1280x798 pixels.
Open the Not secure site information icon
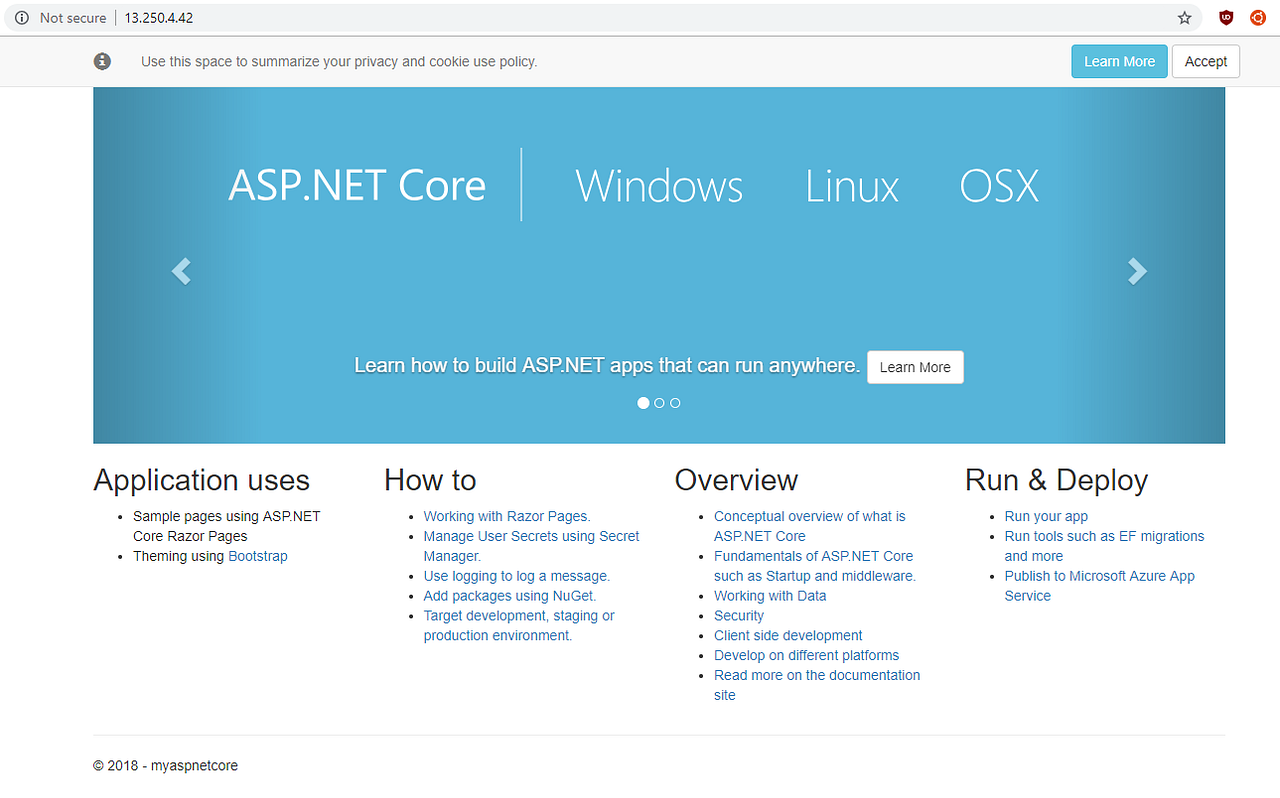[x=21, y=17]
